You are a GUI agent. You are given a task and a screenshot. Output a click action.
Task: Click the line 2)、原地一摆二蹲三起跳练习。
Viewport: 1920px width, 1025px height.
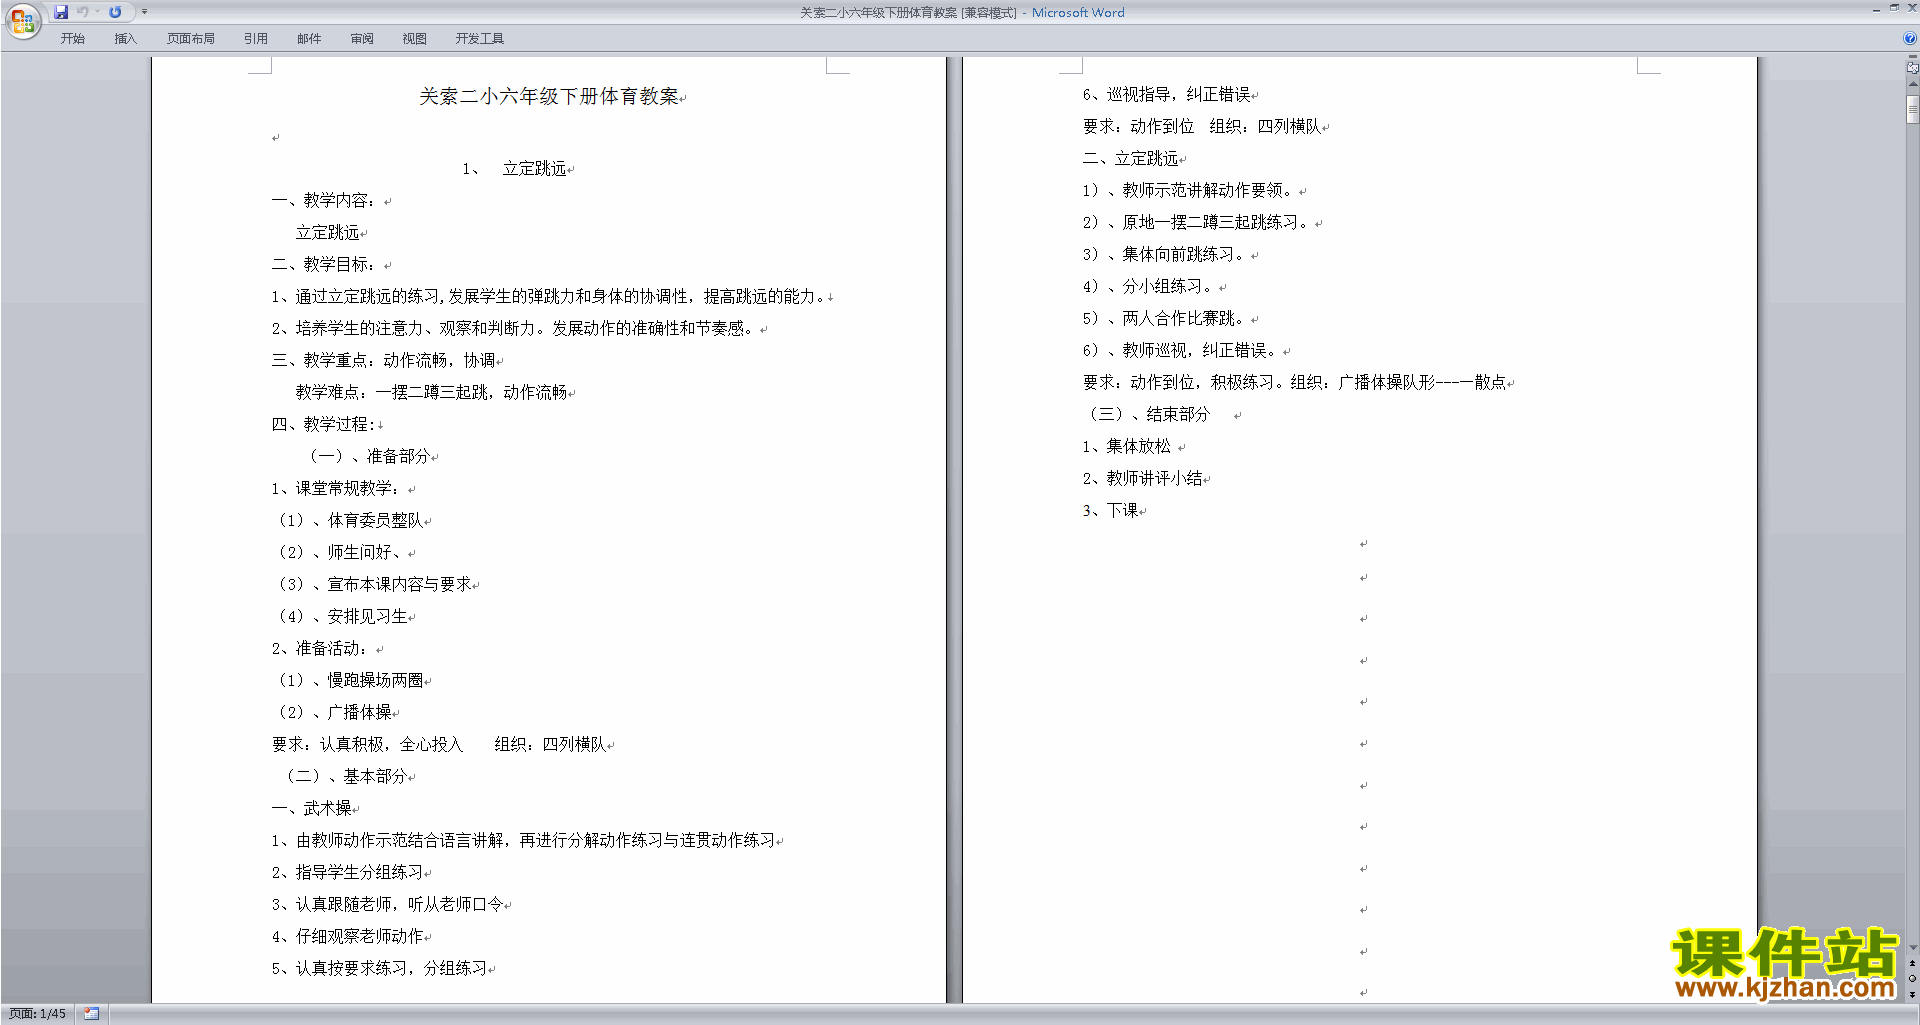(1197, 222)
